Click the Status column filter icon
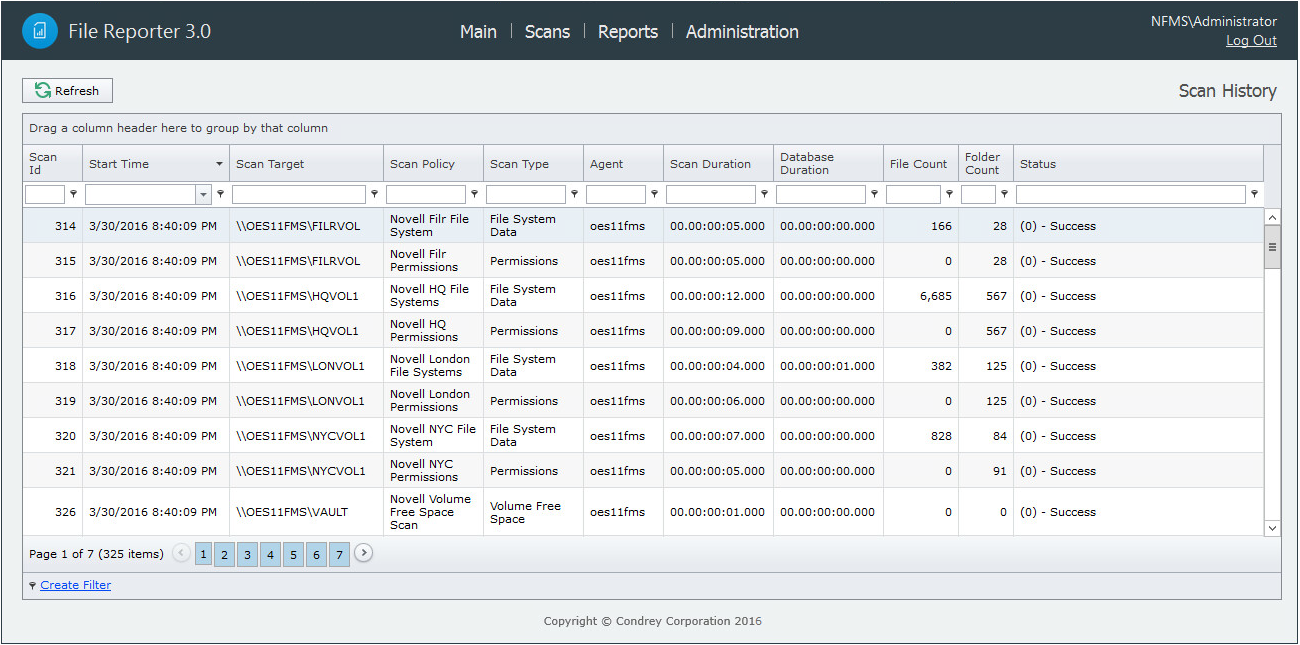The height and width of the screenshot is (645, 1300). [1254, 195]
